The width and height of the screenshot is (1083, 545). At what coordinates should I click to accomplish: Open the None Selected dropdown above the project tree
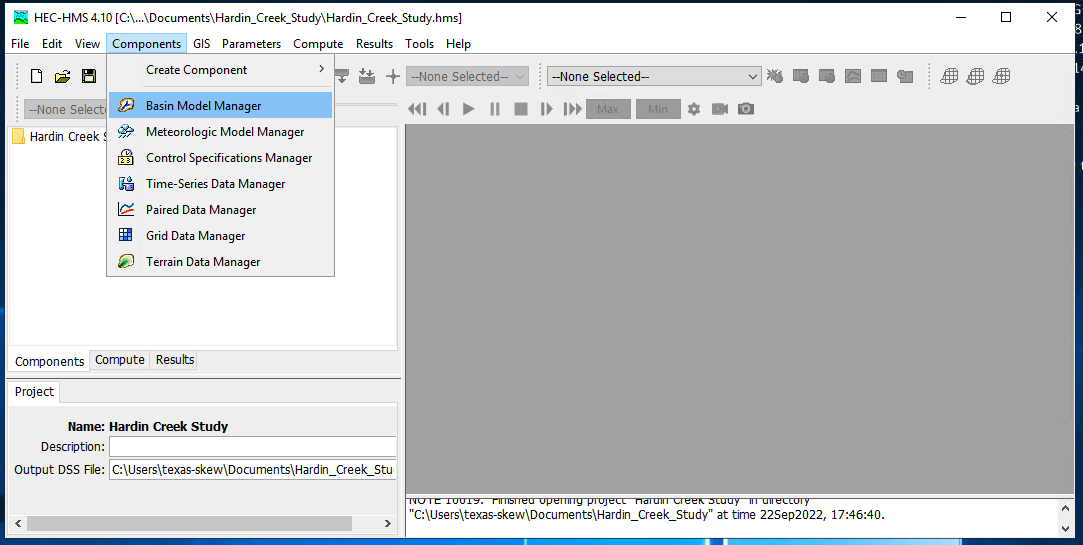coord(66,110)
